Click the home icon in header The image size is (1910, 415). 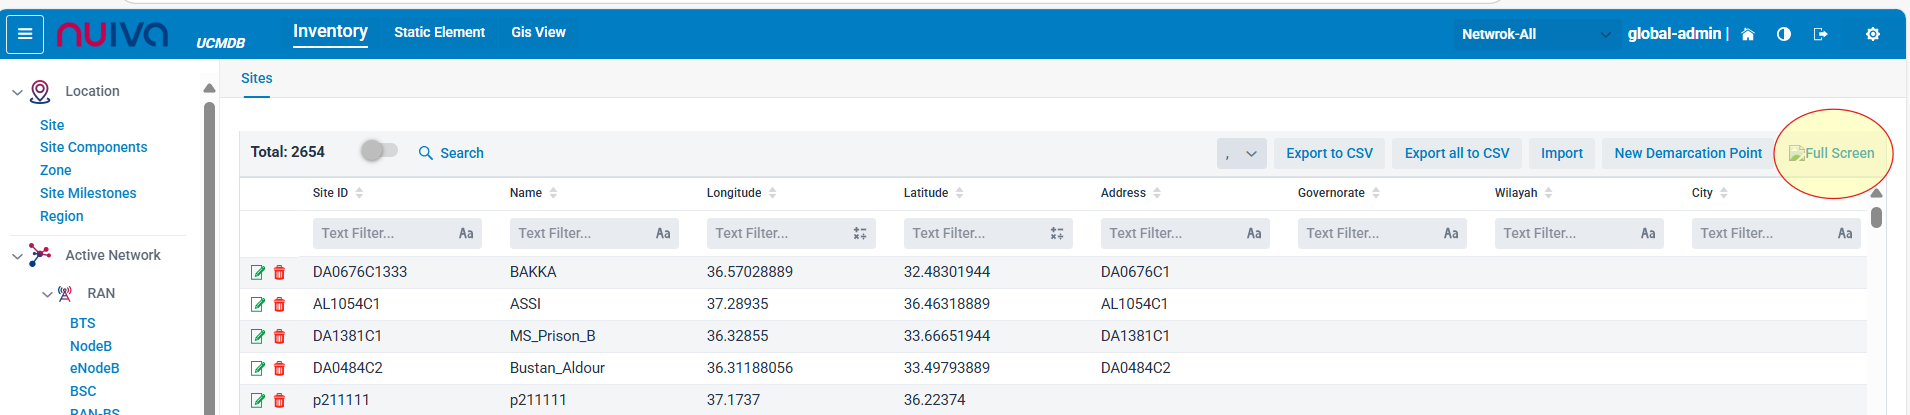1748,34
